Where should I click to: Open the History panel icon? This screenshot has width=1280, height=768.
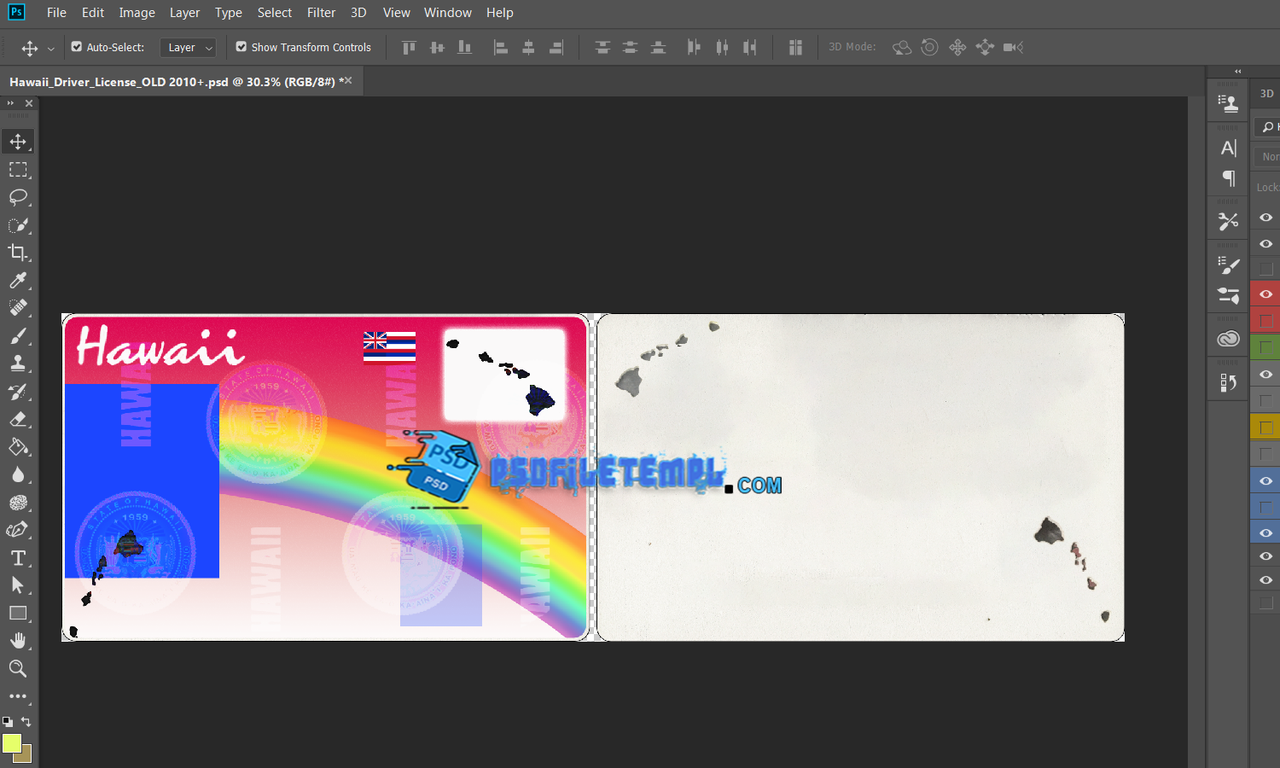click(x=1228, y=382)
